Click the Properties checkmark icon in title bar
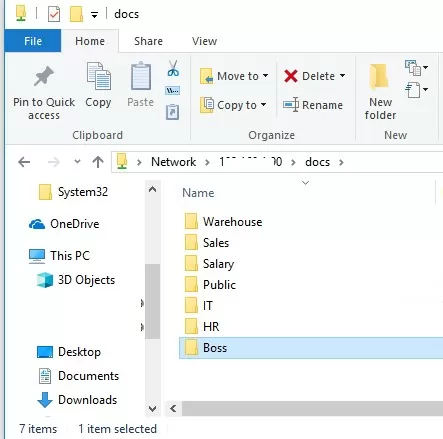 pyautogui.click(x=54, y=14)
